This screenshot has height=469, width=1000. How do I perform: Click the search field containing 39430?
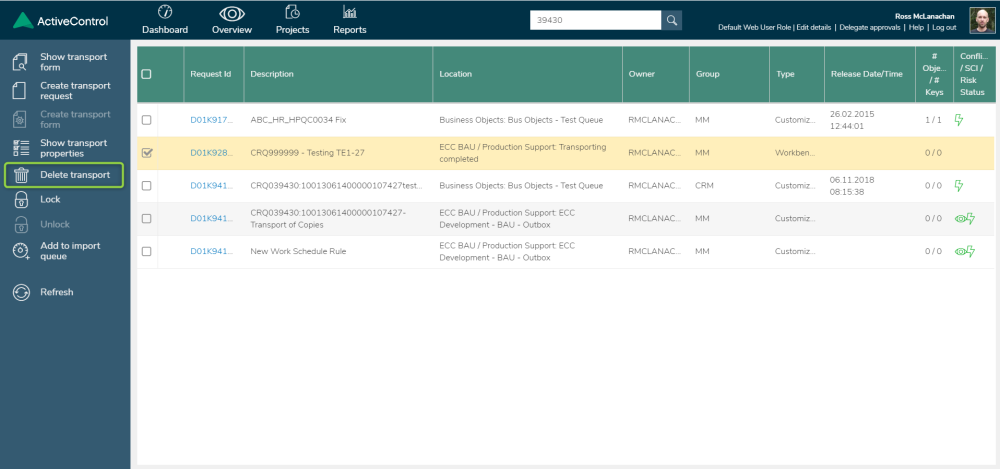coord(595,20)
